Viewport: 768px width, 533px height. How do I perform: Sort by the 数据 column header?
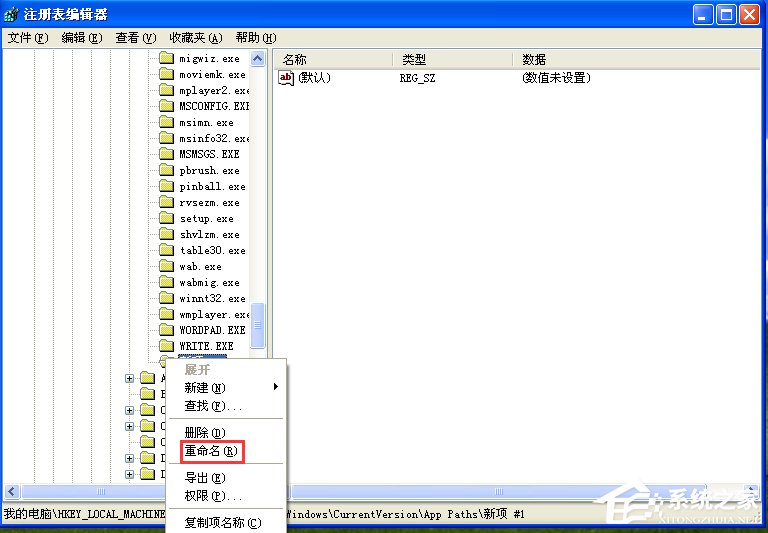click(637, 60)
